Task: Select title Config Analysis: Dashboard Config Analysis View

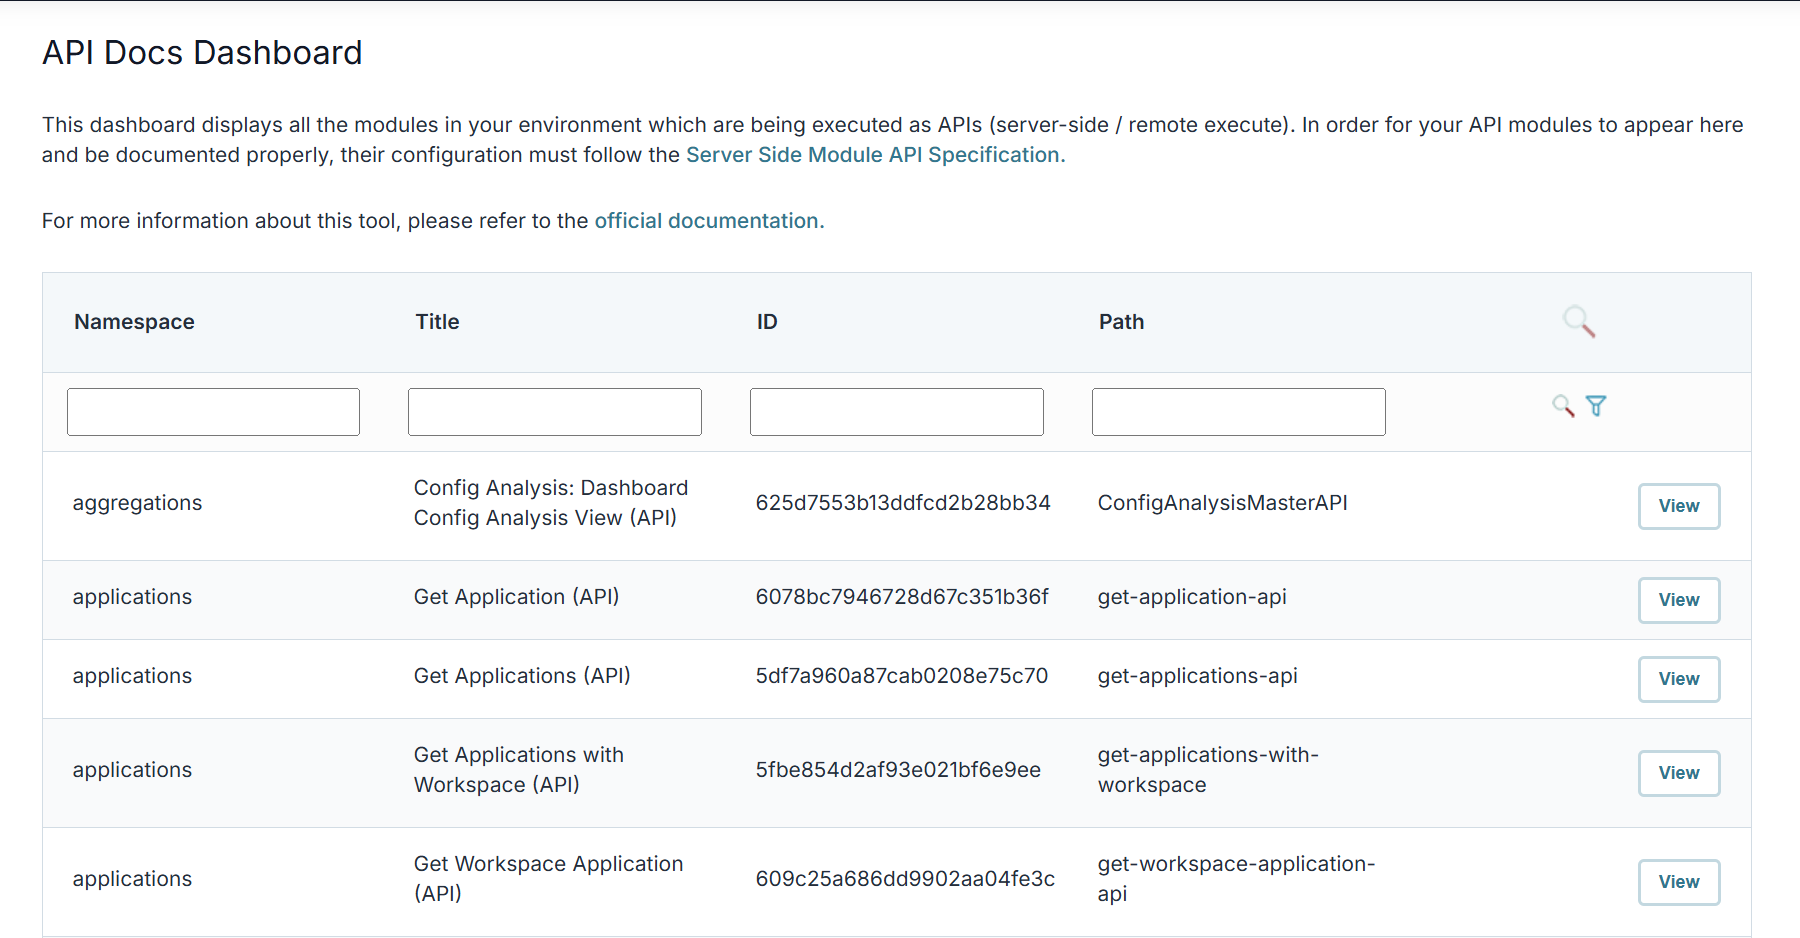Action: [551, 503]
